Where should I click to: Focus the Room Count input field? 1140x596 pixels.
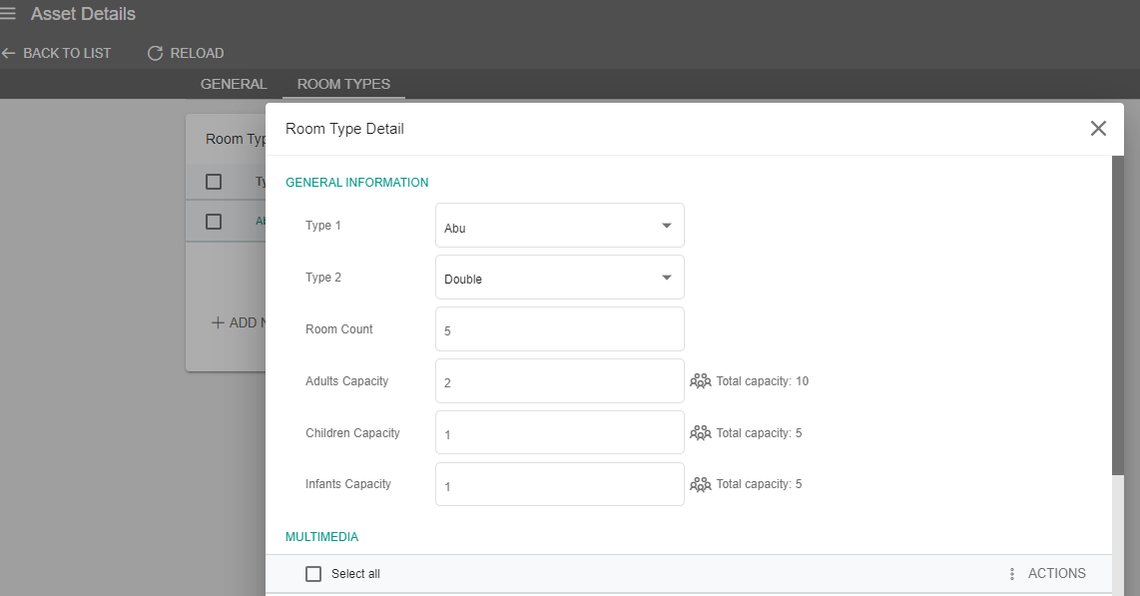(x=560, y=329)
